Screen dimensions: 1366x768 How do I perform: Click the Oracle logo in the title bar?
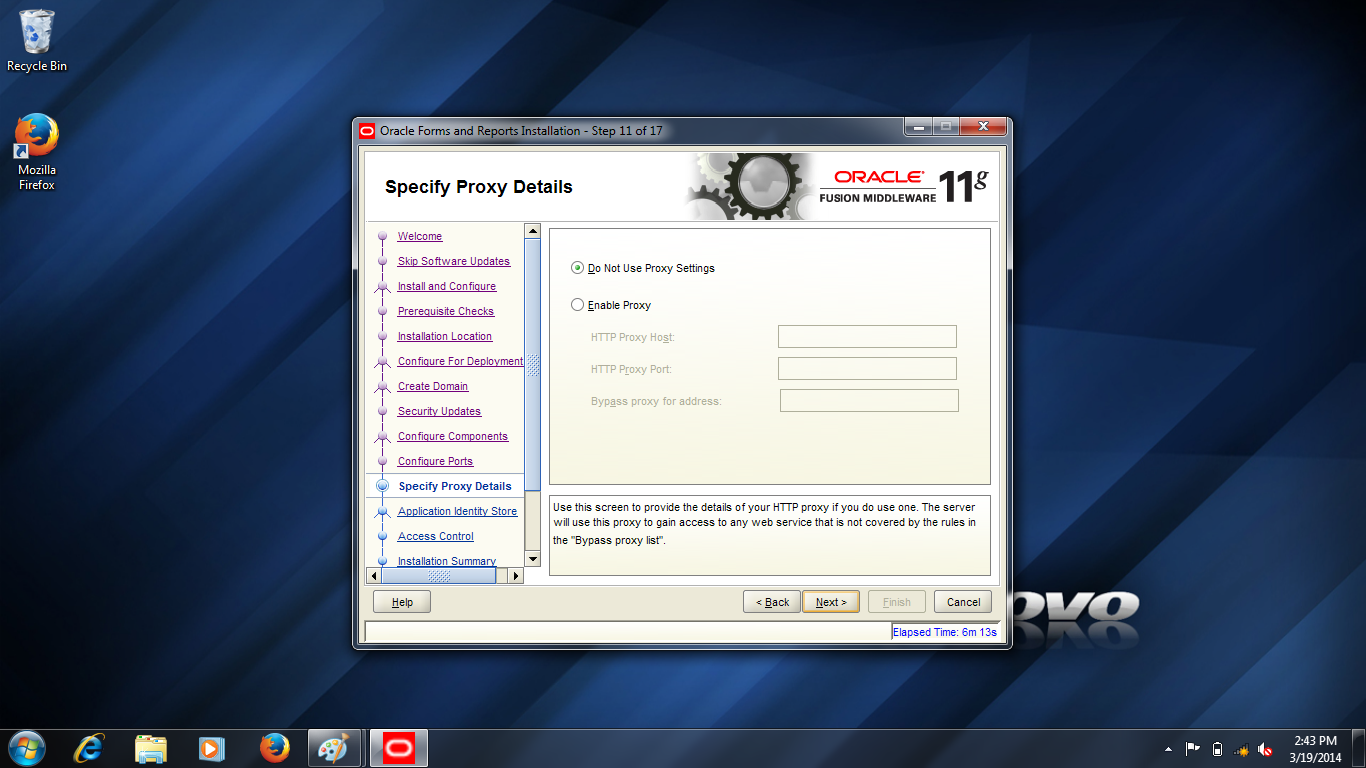[367, 131]
